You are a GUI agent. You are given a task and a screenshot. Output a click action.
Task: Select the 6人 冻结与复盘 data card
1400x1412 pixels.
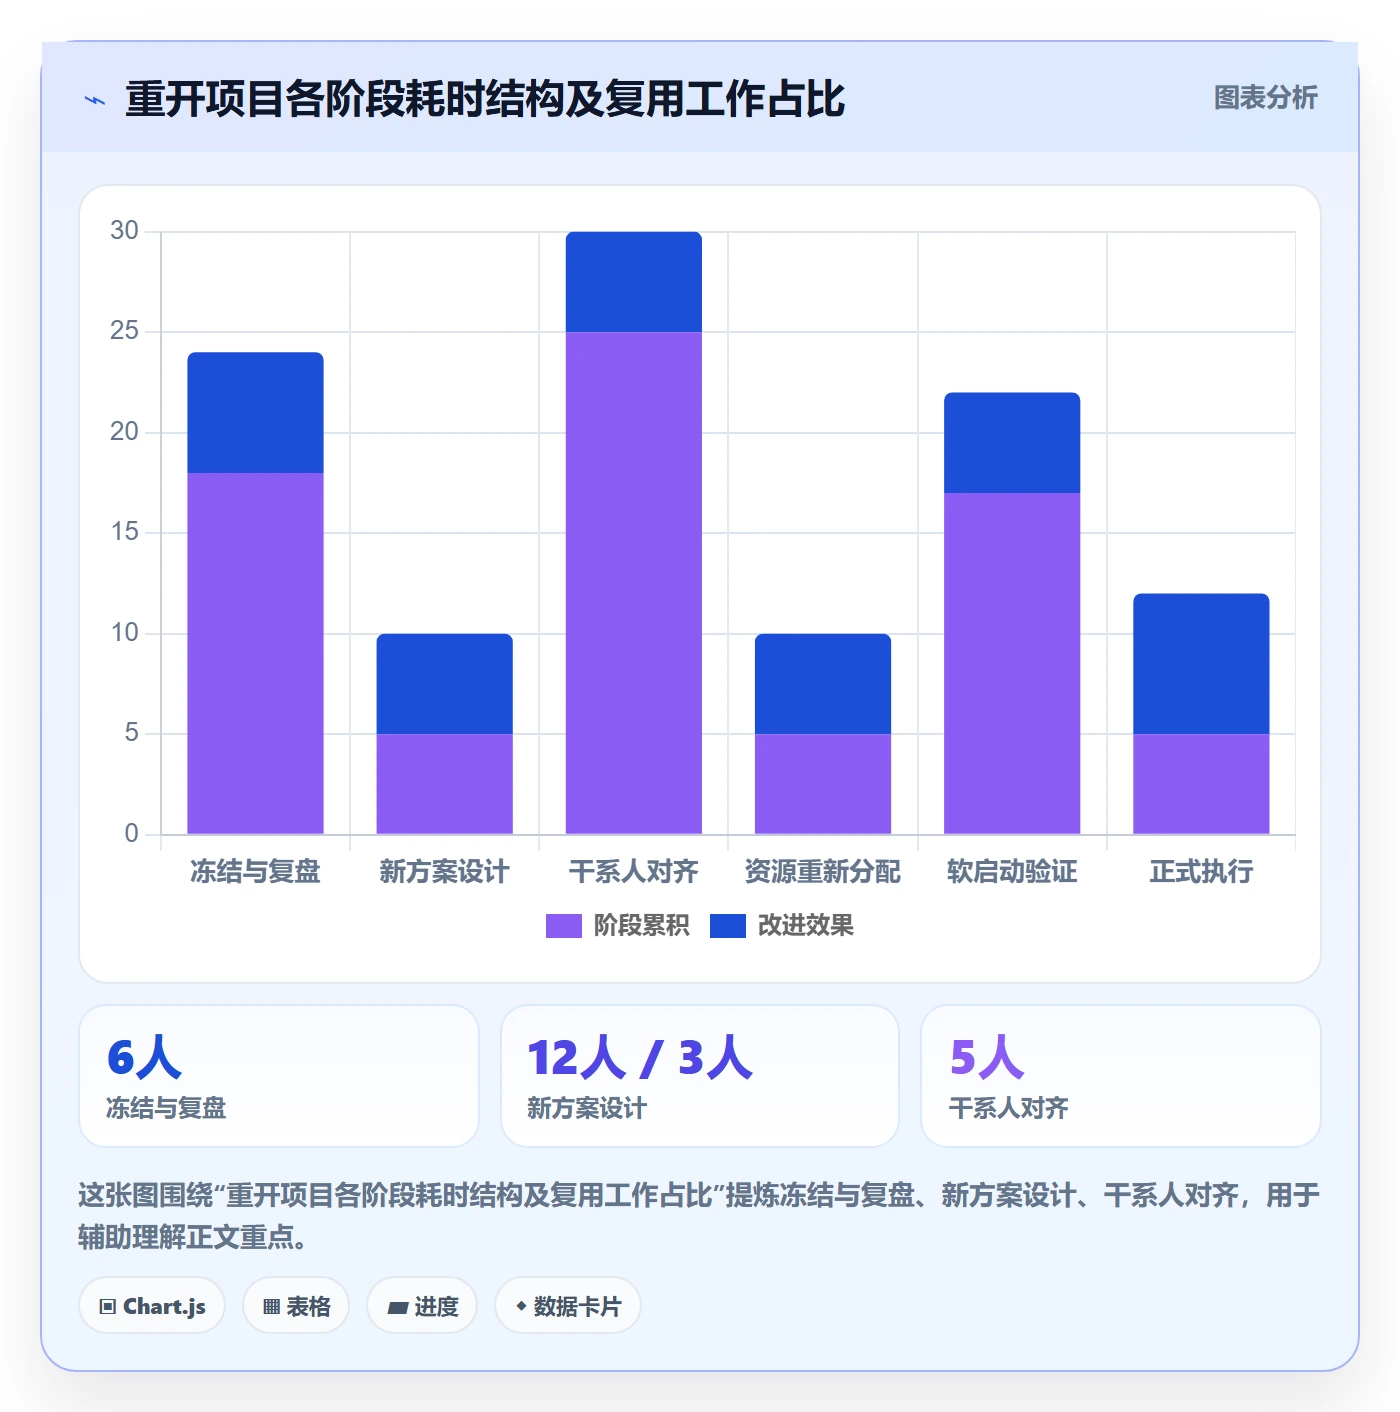point(279,1076)
